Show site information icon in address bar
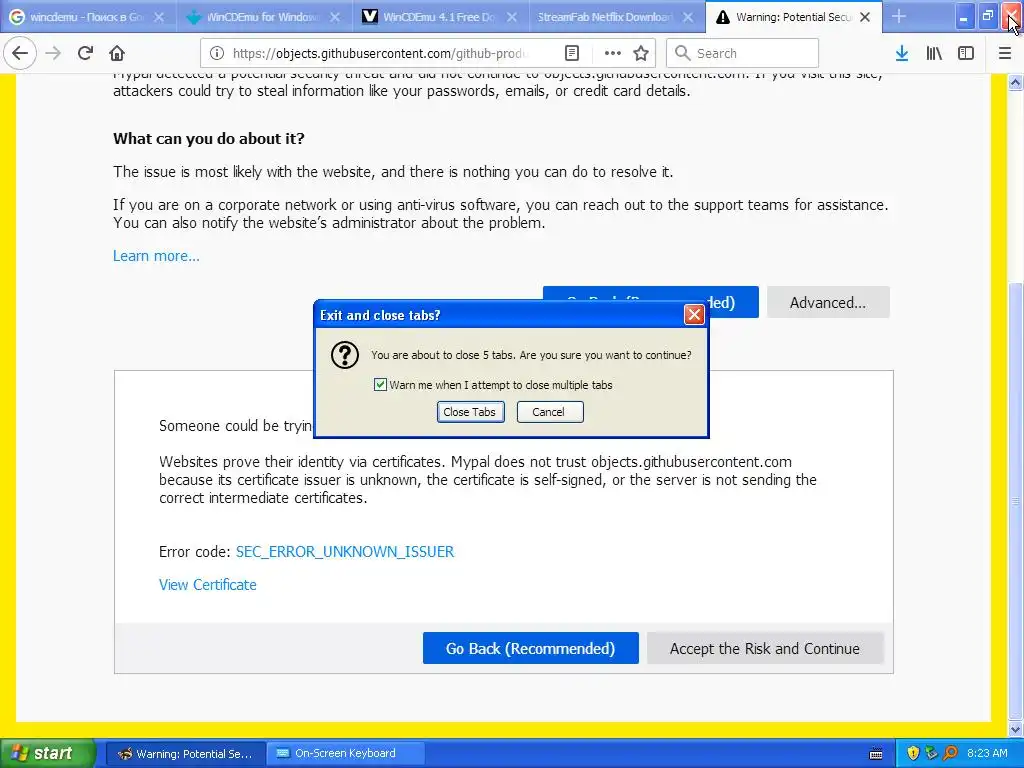The image size is (1024, 768). (x=217, y=53)
